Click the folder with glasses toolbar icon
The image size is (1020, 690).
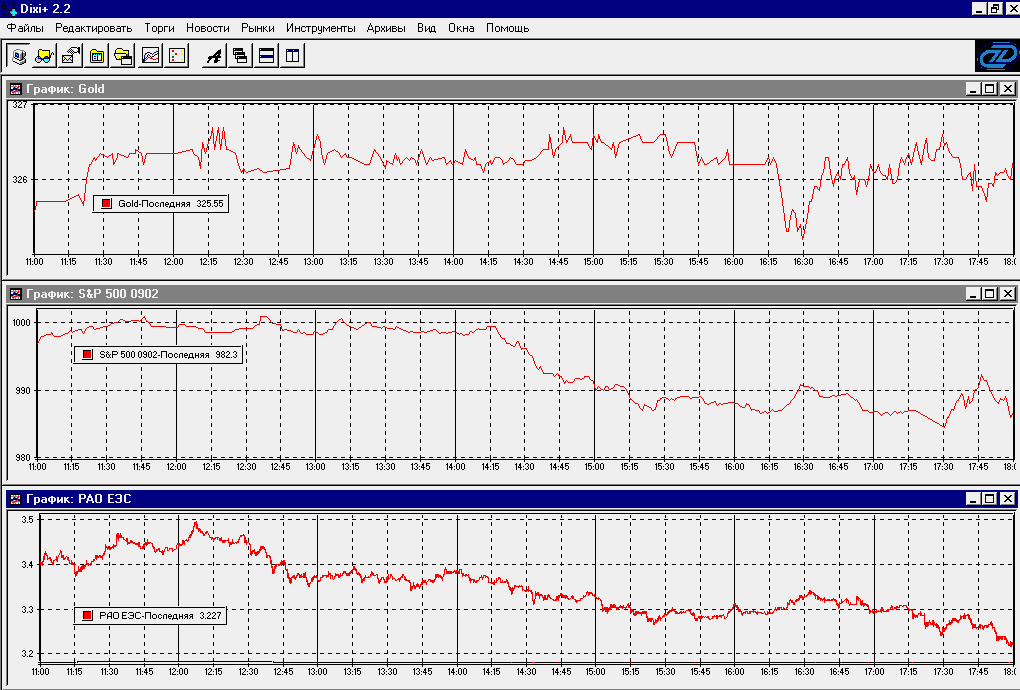click(x=44, y=56)
